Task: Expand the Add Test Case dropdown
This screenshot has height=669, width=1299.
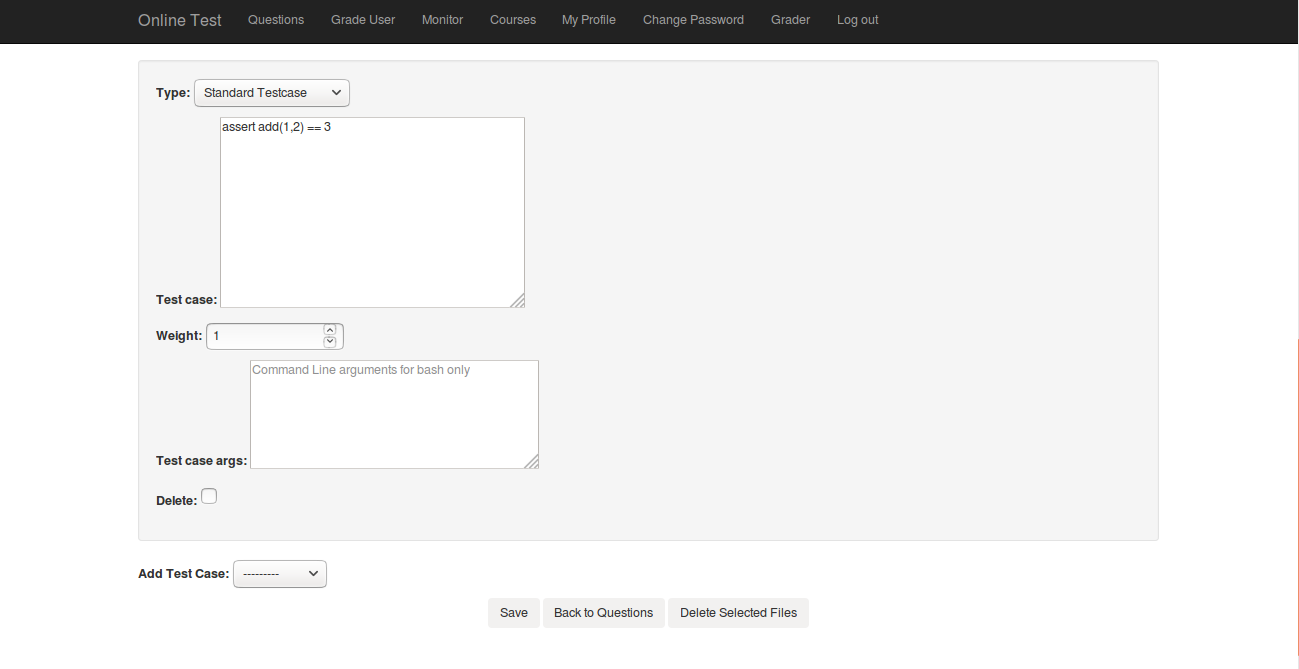Action: point(280,574)
